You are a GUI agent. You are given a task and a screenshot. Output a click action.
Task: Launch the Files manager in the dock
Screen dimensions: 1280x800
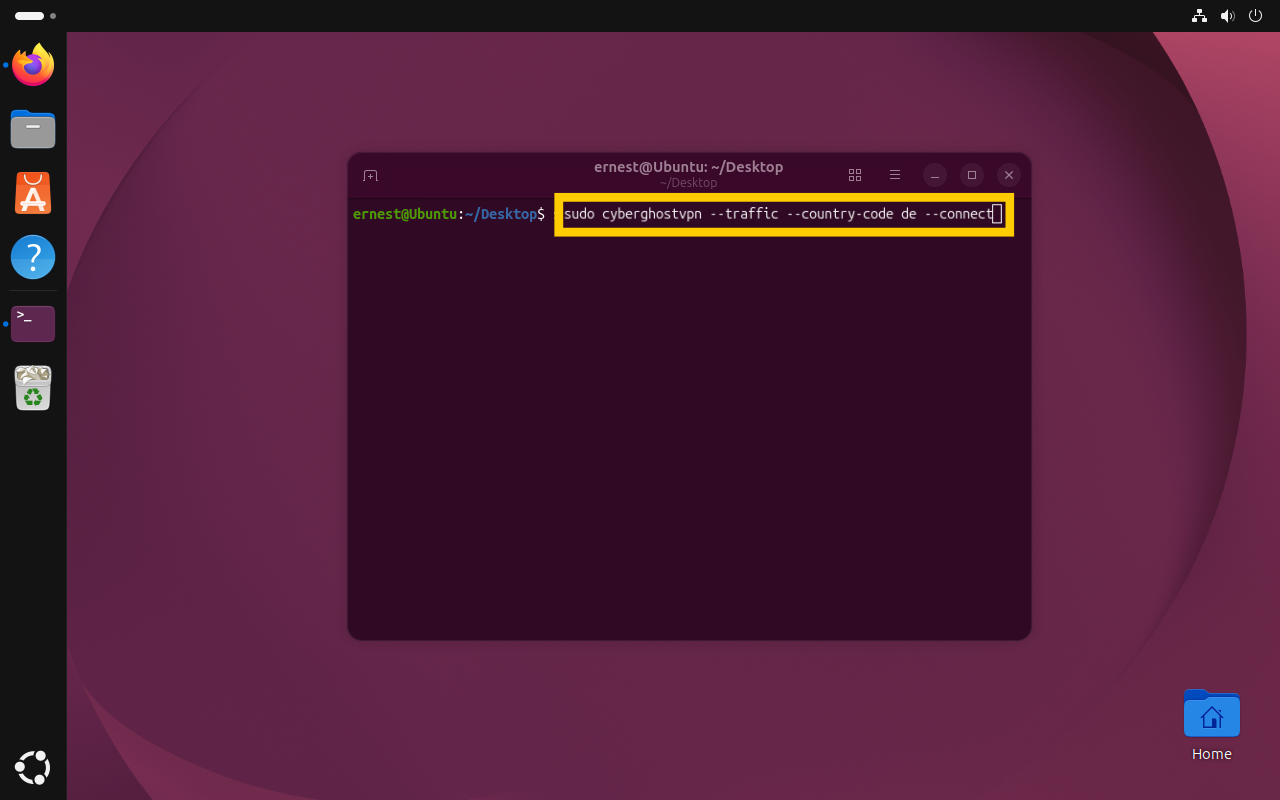tap(33, 129)
